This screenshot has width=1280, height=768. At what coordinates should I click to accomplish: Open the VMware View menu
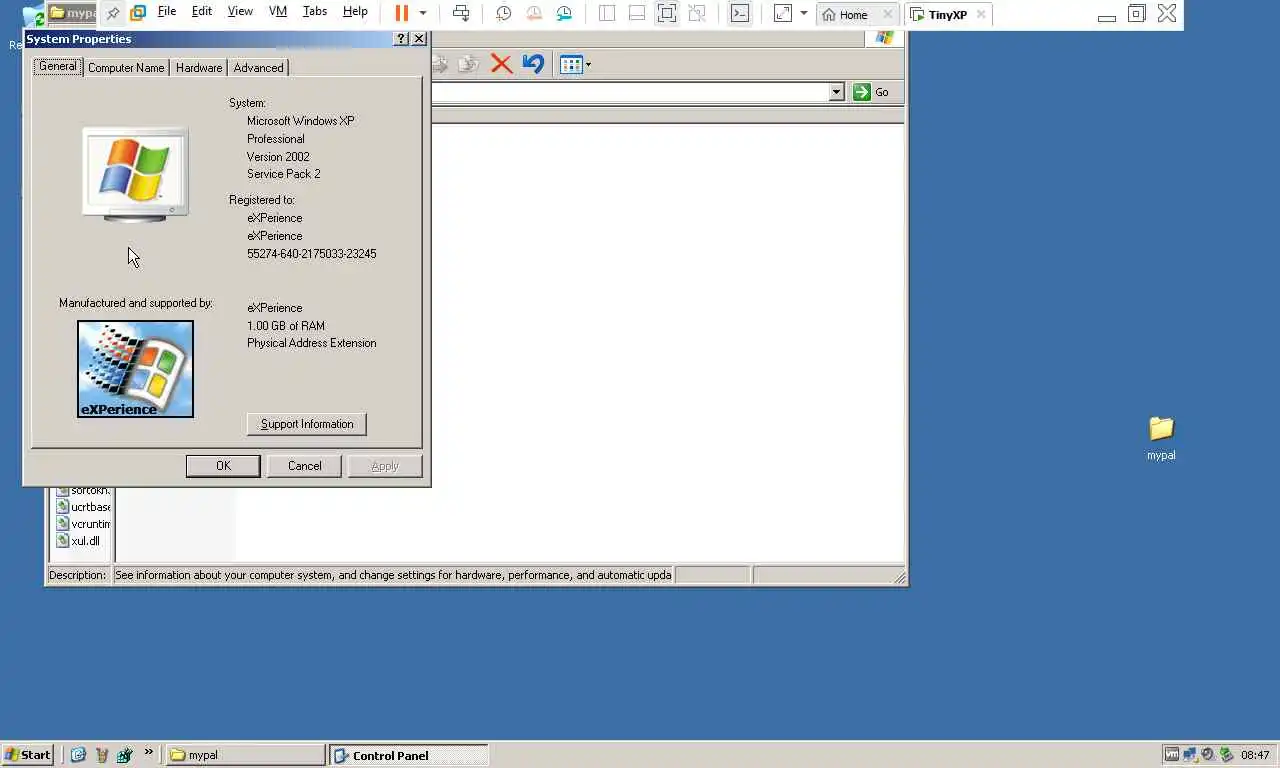pyautogui.click(x=240, y=11)
